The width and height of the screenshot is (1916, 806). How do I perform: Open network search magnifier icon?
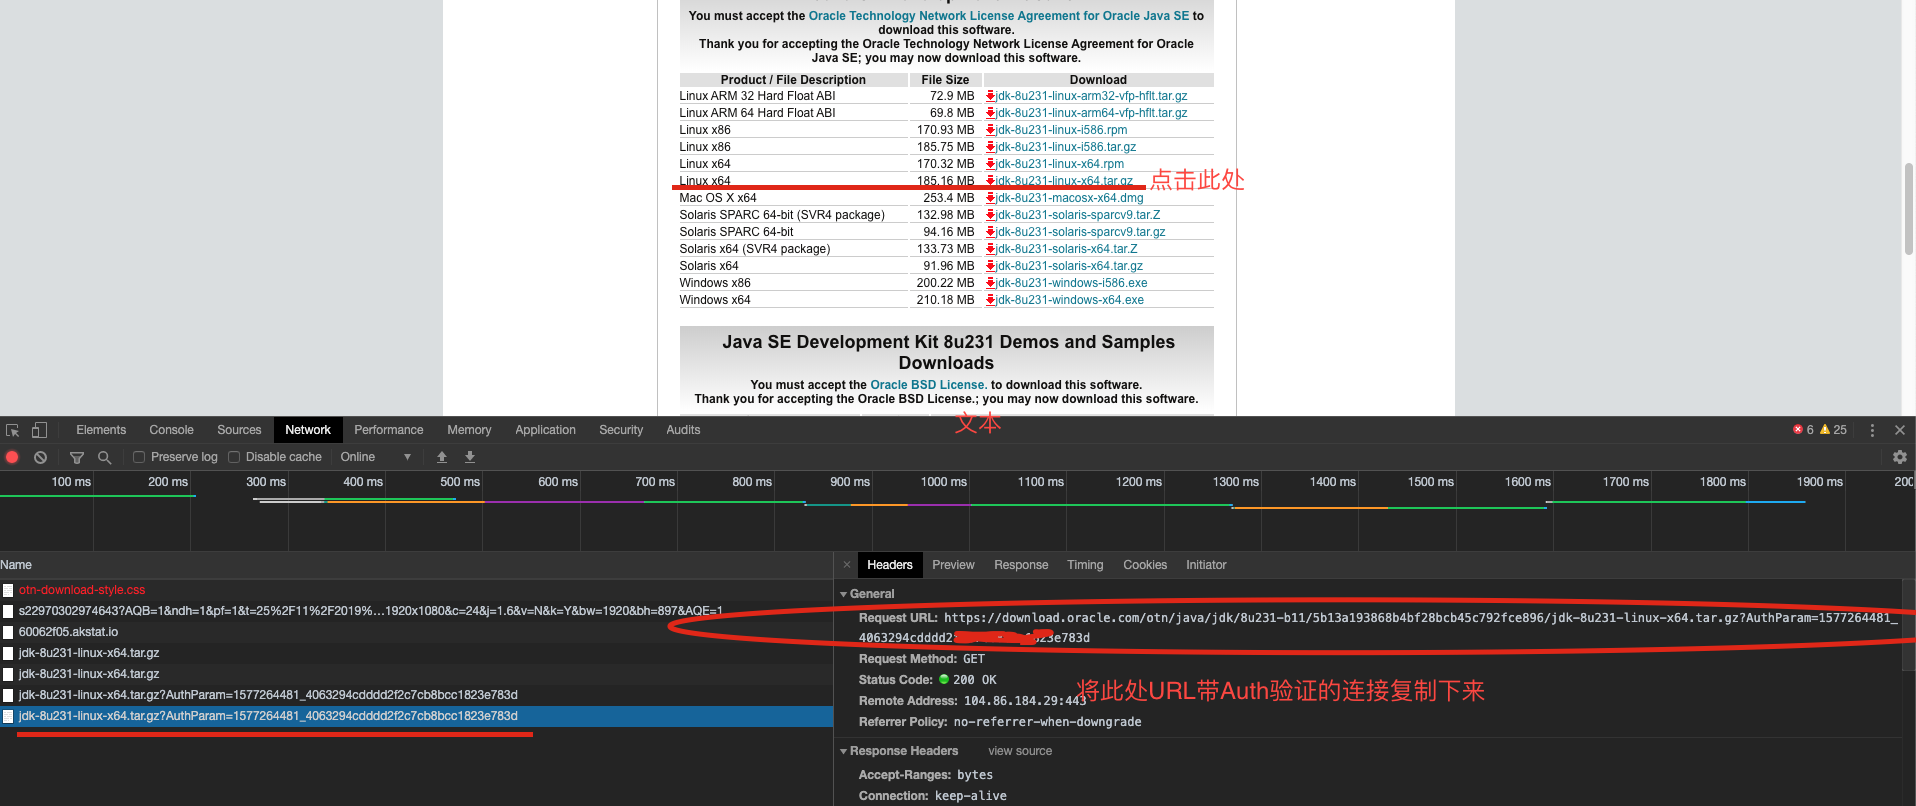104,457
